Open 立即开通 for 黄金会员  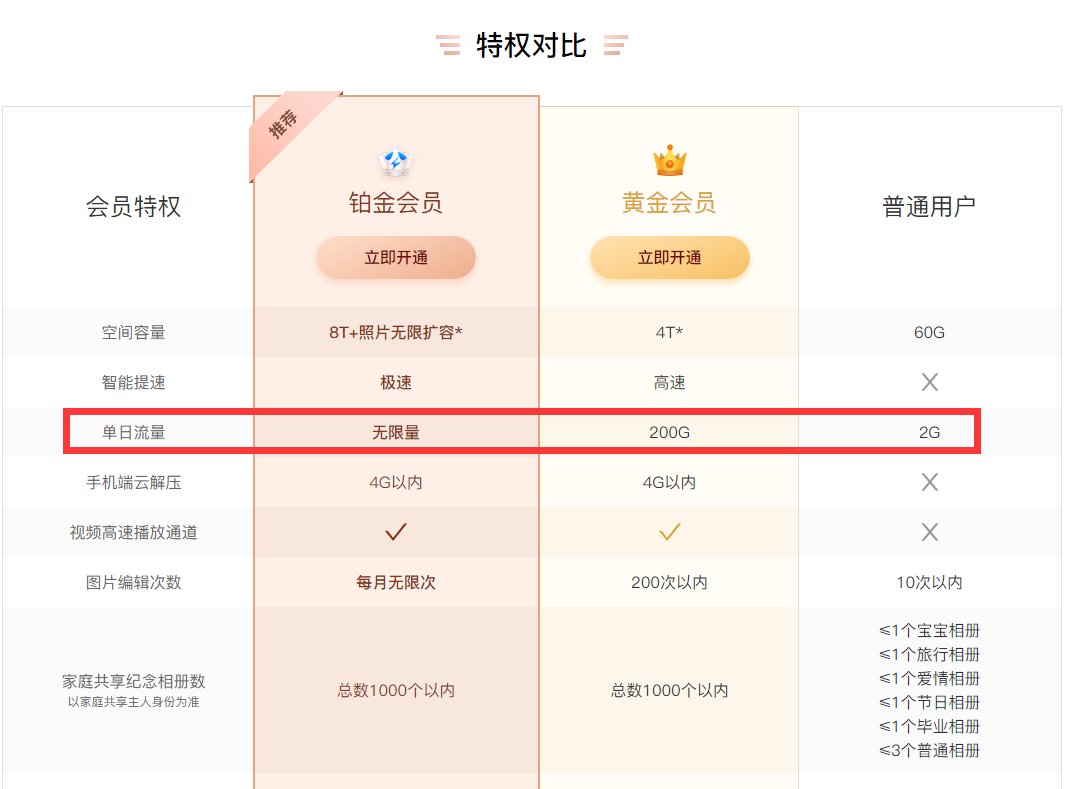[669, 257]
